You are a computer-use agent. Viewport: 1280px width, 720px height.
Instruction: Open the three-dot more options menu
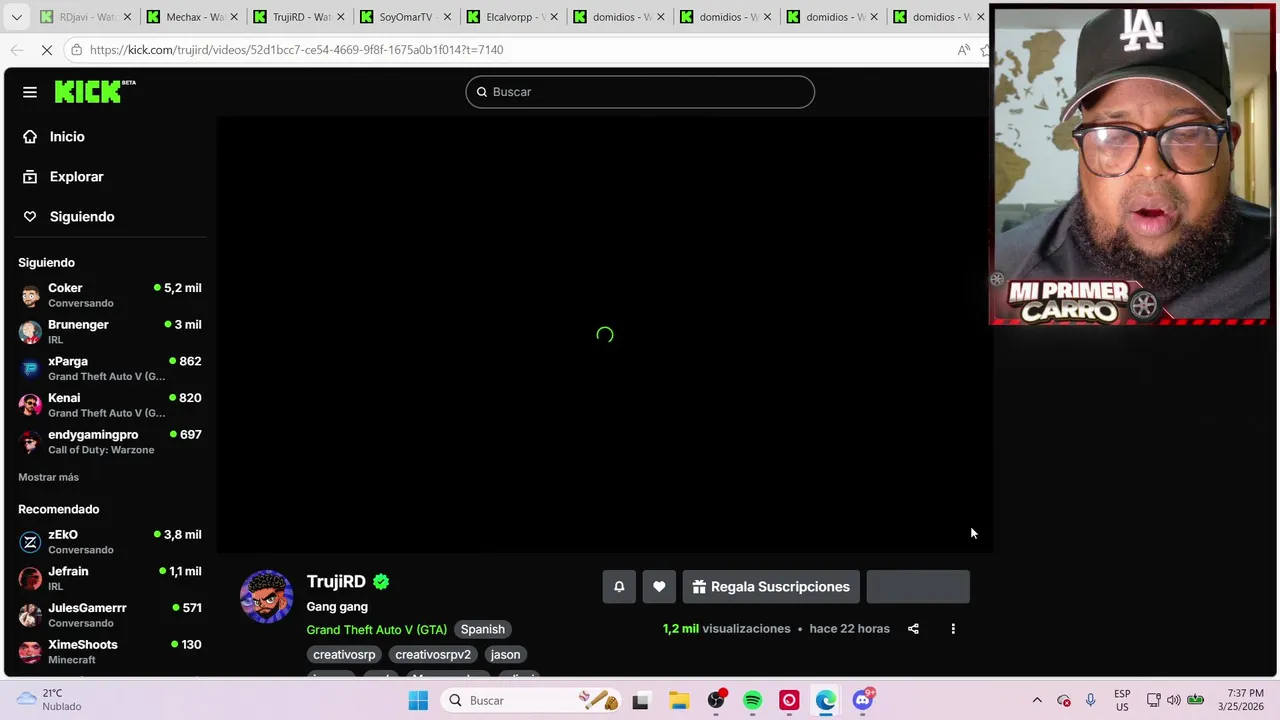953,629
